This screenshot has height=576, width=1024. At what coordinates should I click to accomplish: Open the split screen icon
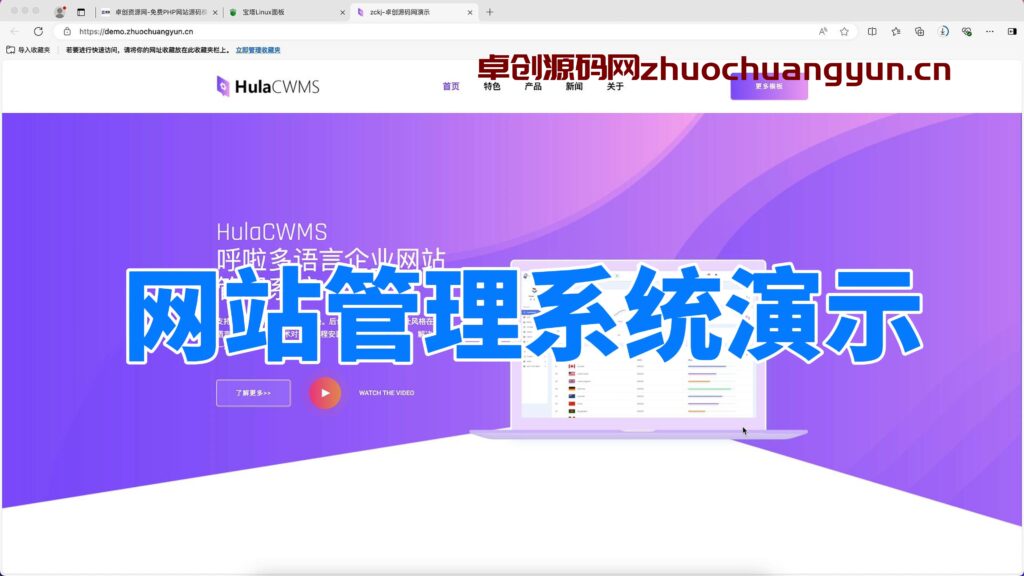pyautogui.click(x=872, y=31)
